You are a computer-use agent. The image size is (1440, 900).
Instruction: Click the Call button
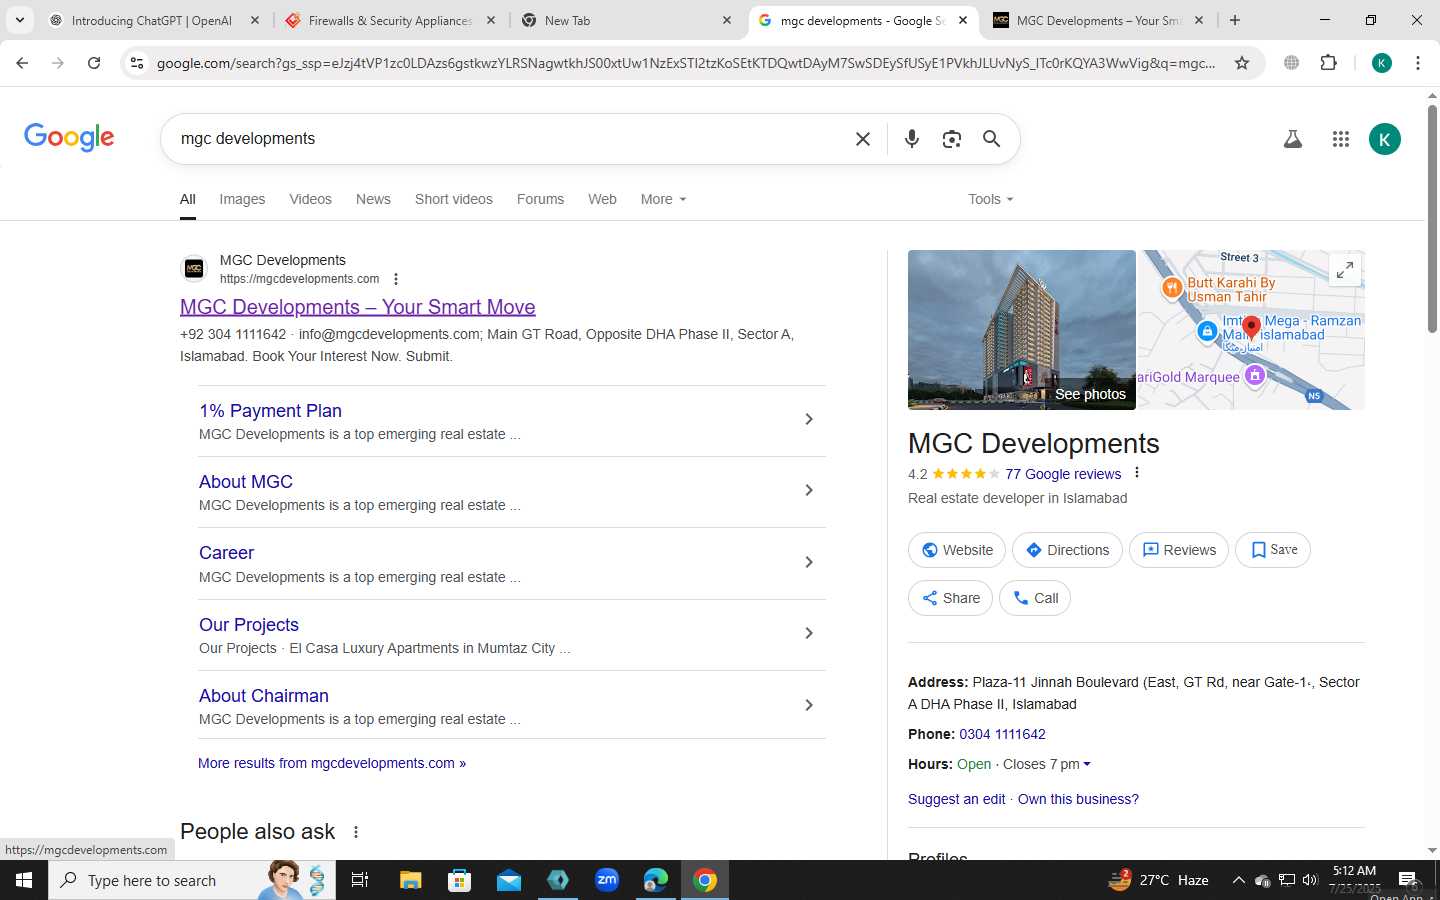tap(1035, 598)
